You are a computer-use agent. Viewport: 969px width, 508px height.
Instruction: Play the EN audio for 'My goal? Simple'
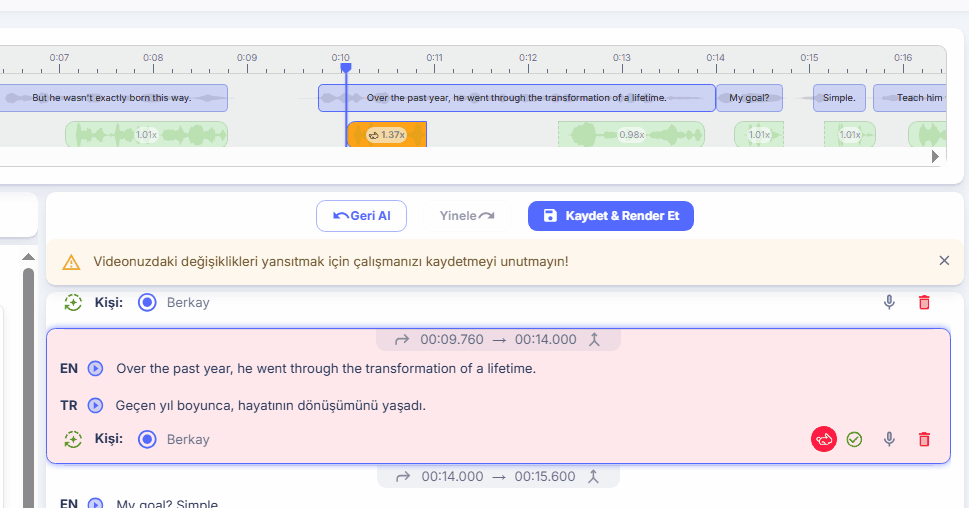coord(95,504)
